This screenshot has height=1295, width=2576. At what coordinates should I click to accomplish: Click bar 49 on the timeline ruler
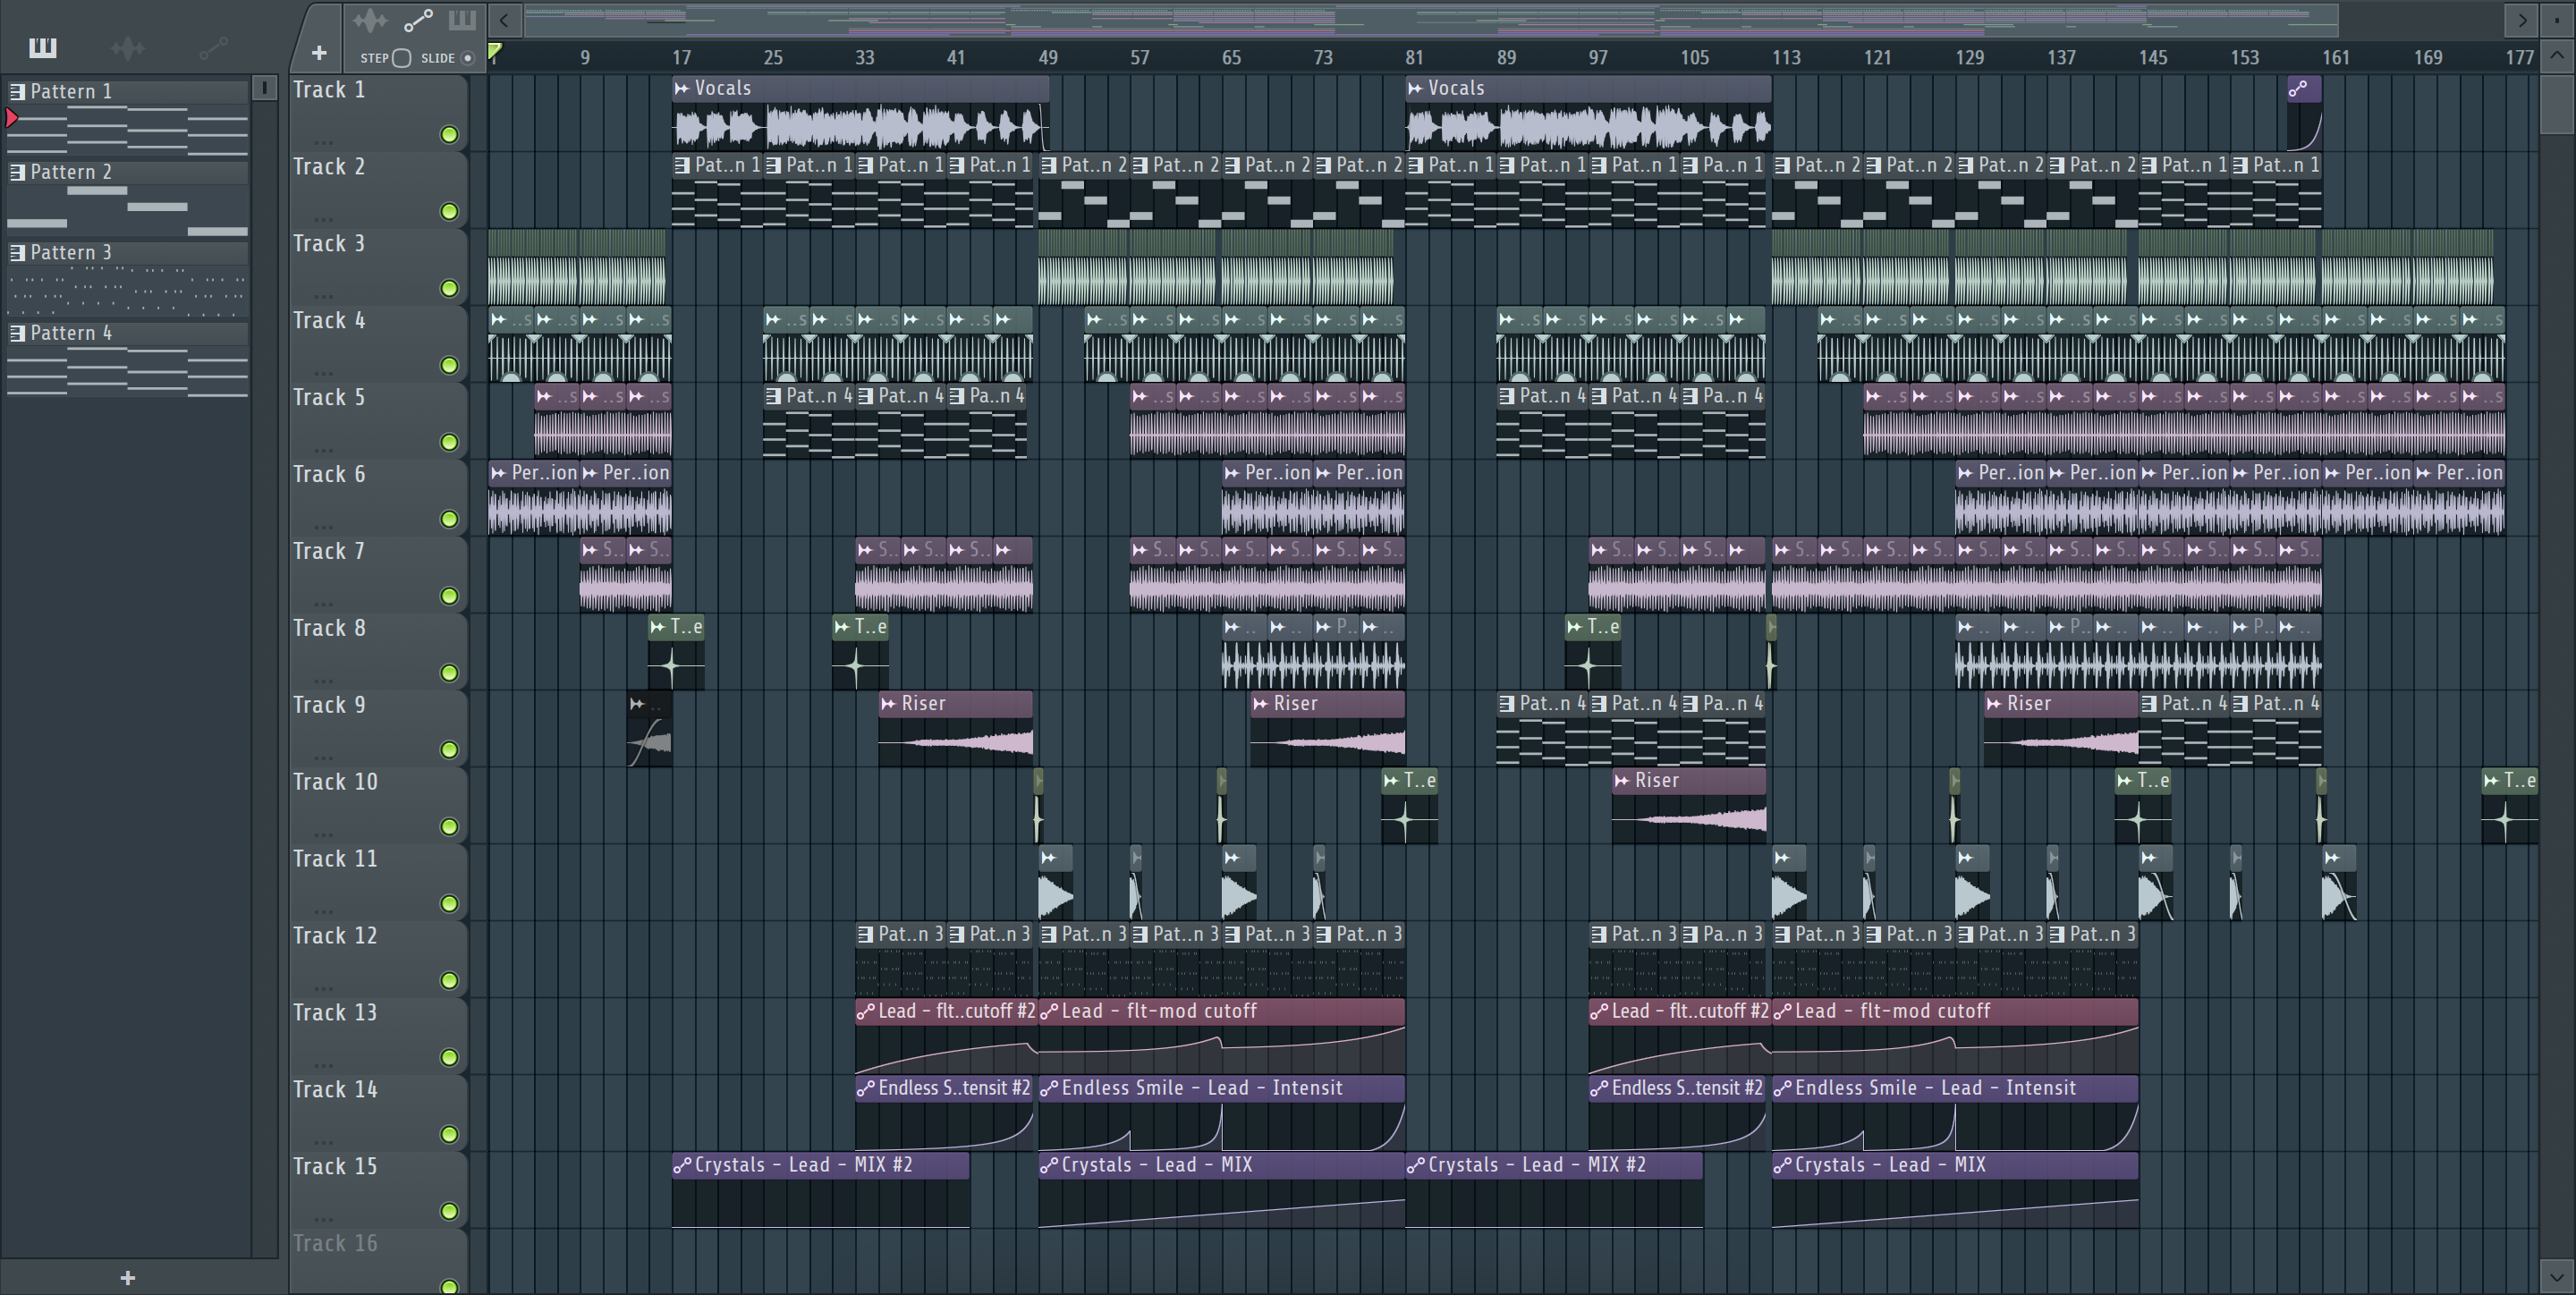pyautogui.click(x=1048, y=58)
